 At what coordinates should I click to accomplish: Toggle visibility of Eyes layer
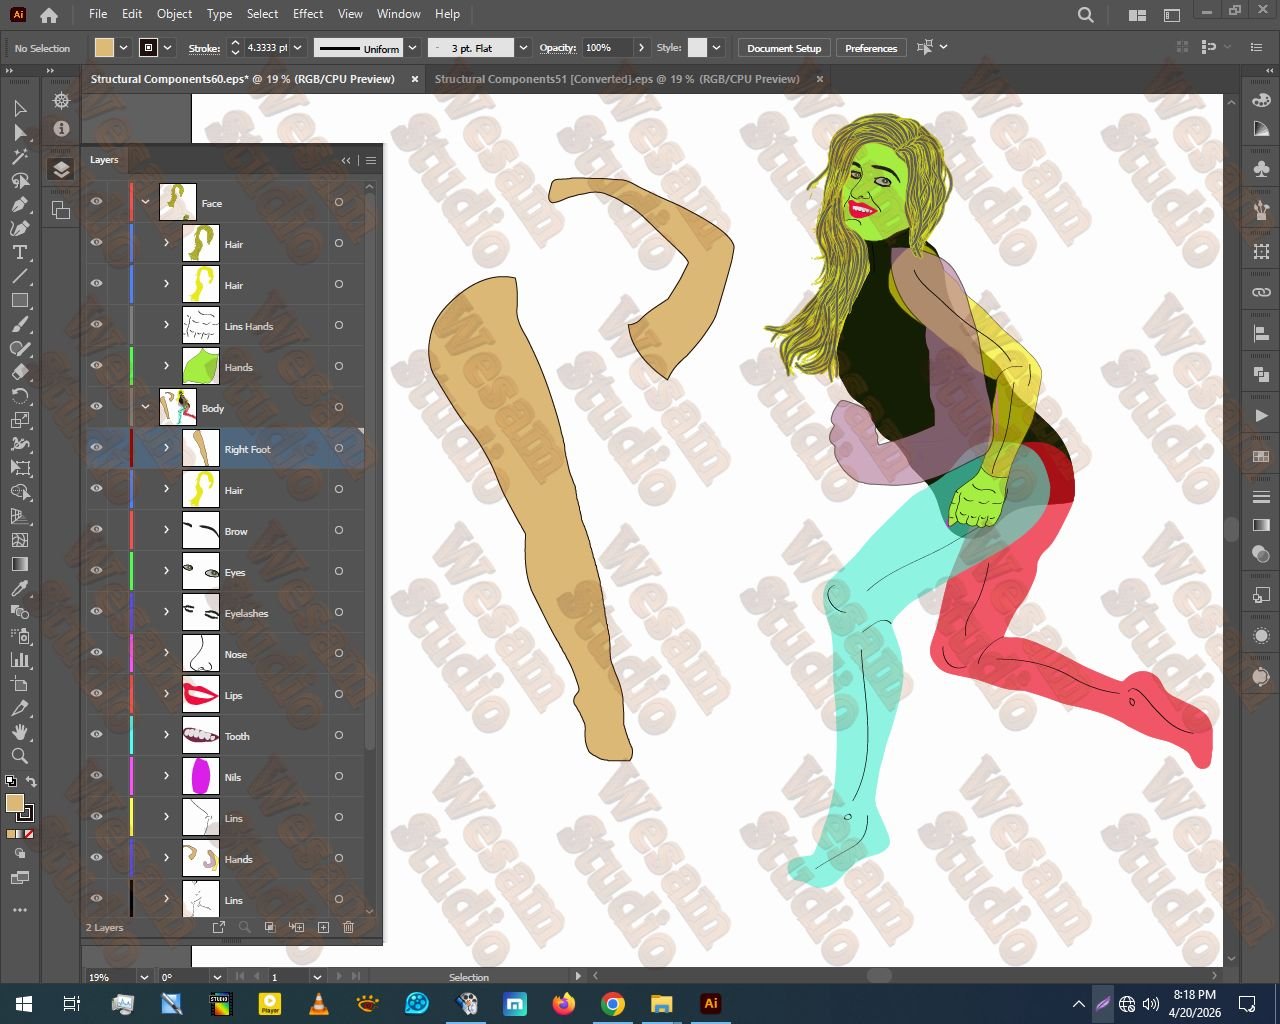coord(97,571)
